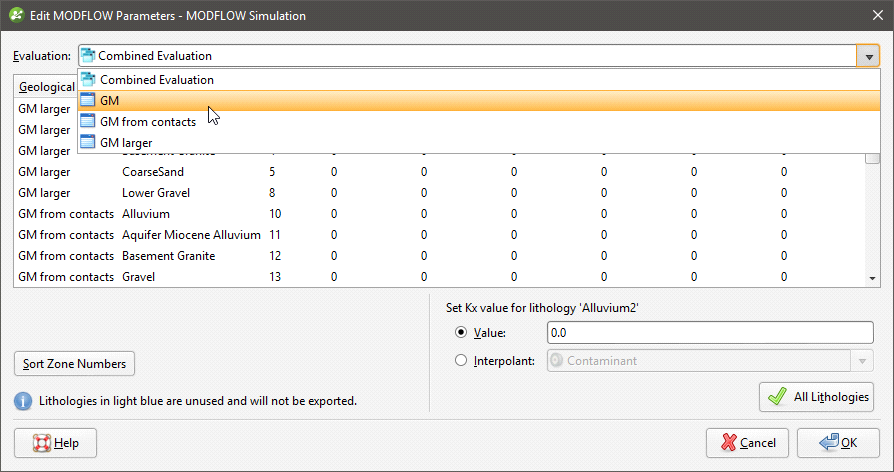Screen dimensions: 894x472
Task: Click the info icon beside lithologies note
Action: (23, 401)
